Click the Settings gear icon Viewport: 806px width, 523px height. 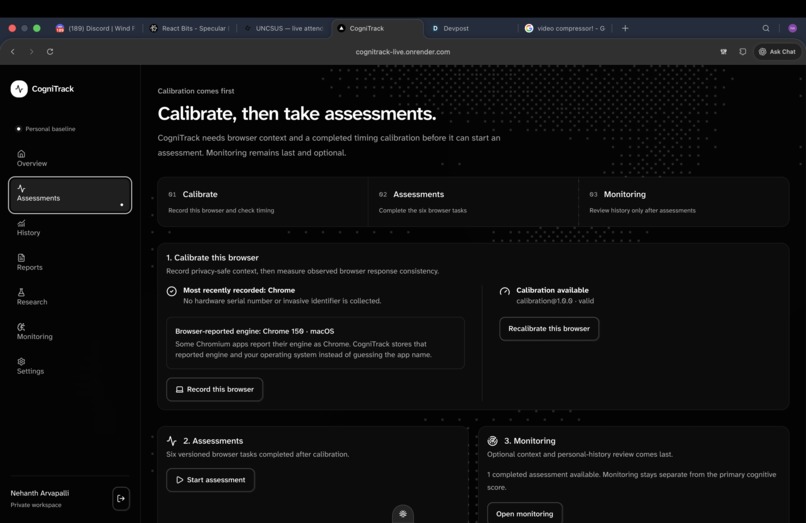coord(21,362)
